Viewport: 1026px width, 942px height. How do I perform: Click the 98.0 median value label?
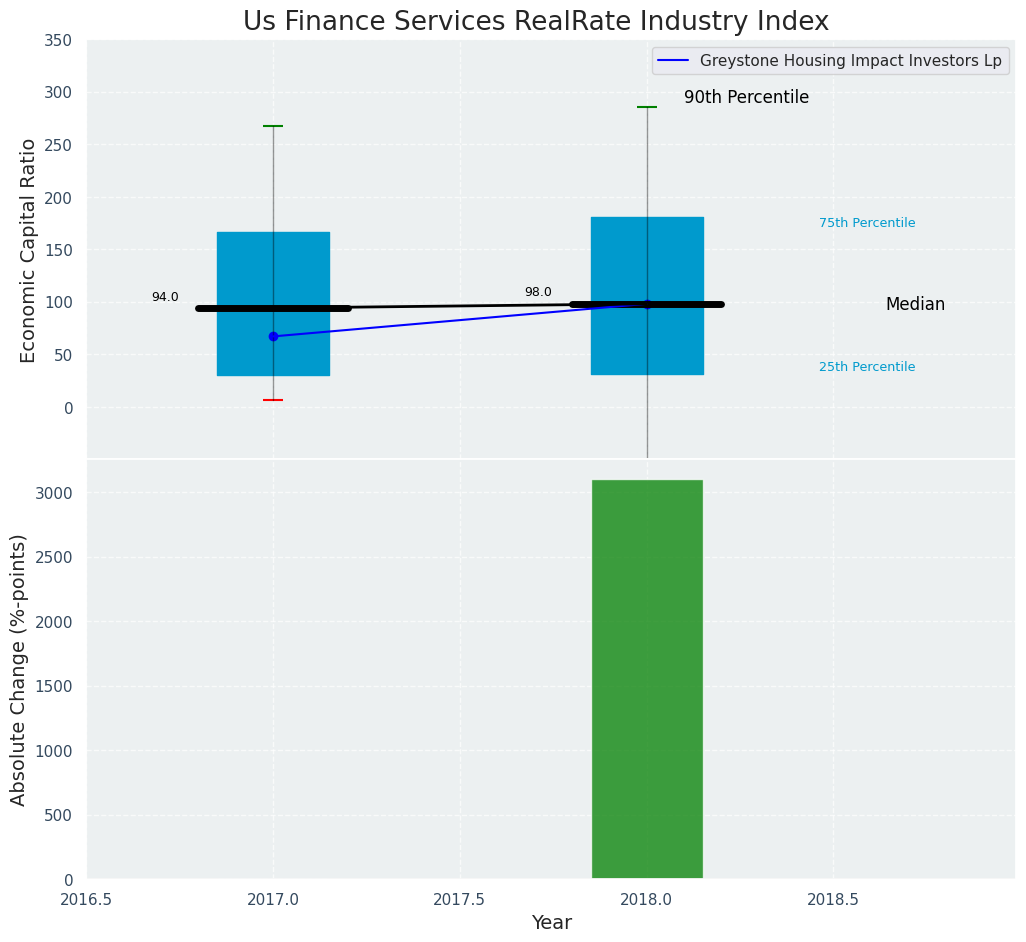[538, 292]
